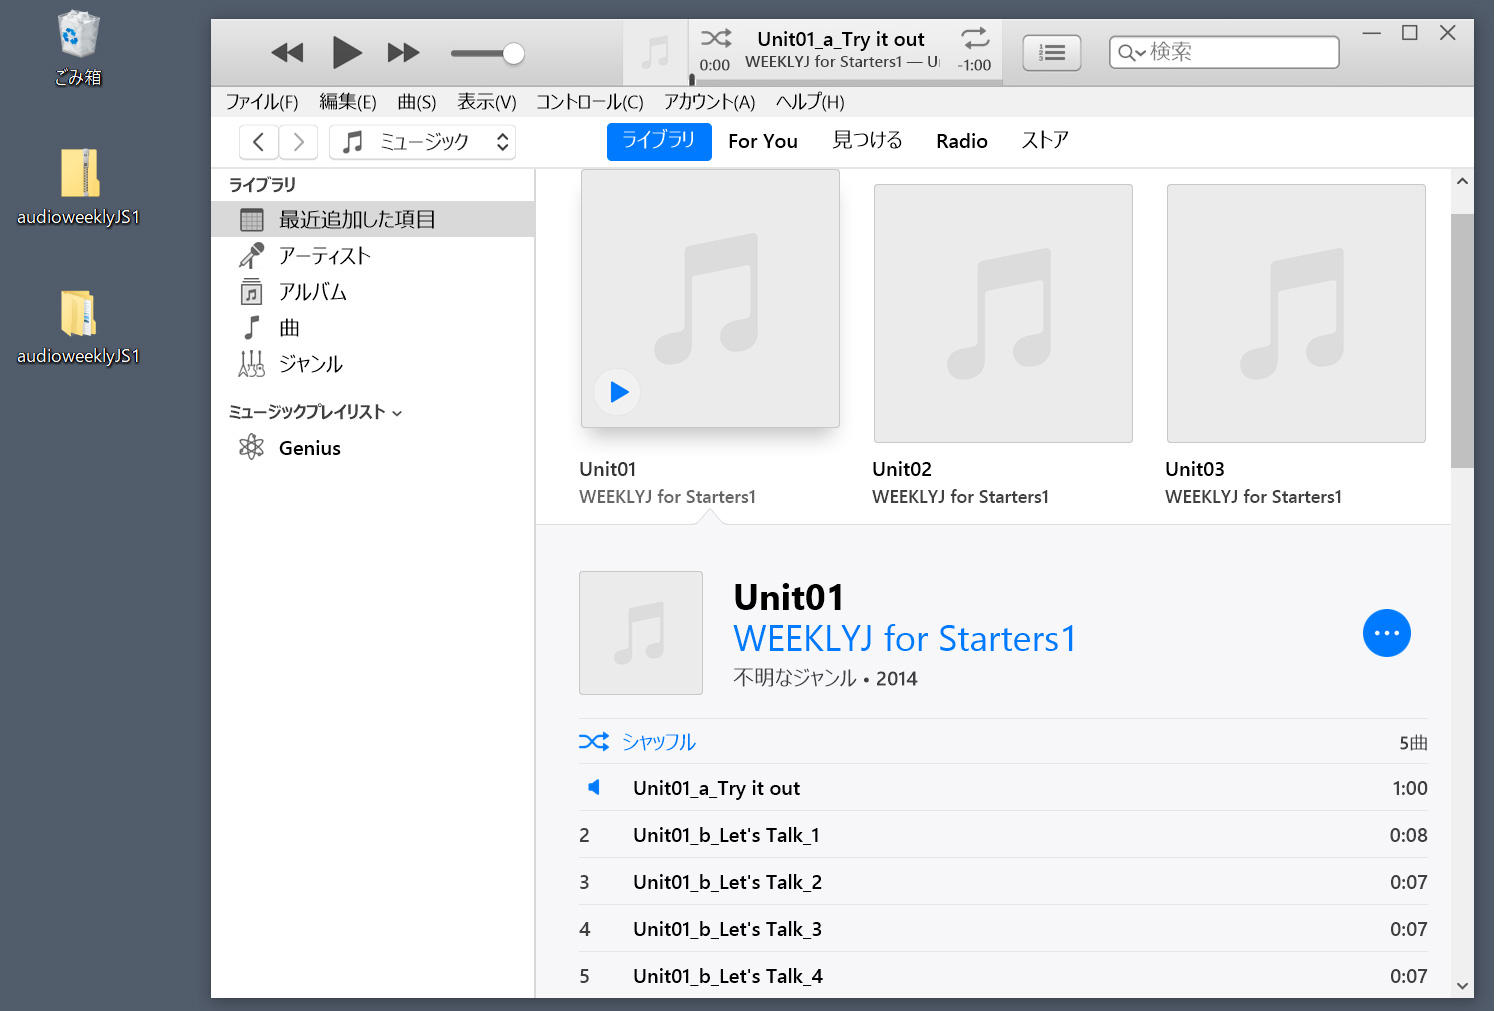Open the 曲(S) menu
This screenshot has width=1499, height=1011.
coord(416,102)
